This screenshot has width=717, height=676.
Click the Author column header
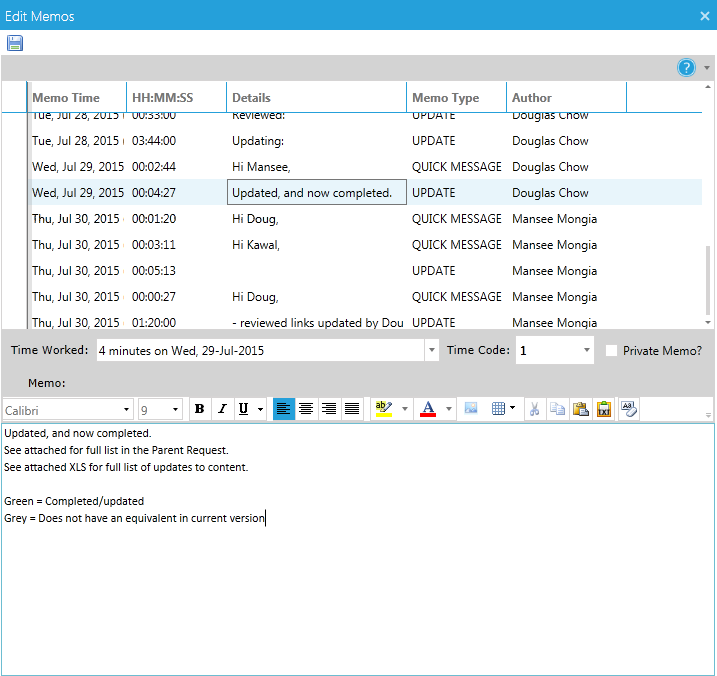click(x=531, y=98)
